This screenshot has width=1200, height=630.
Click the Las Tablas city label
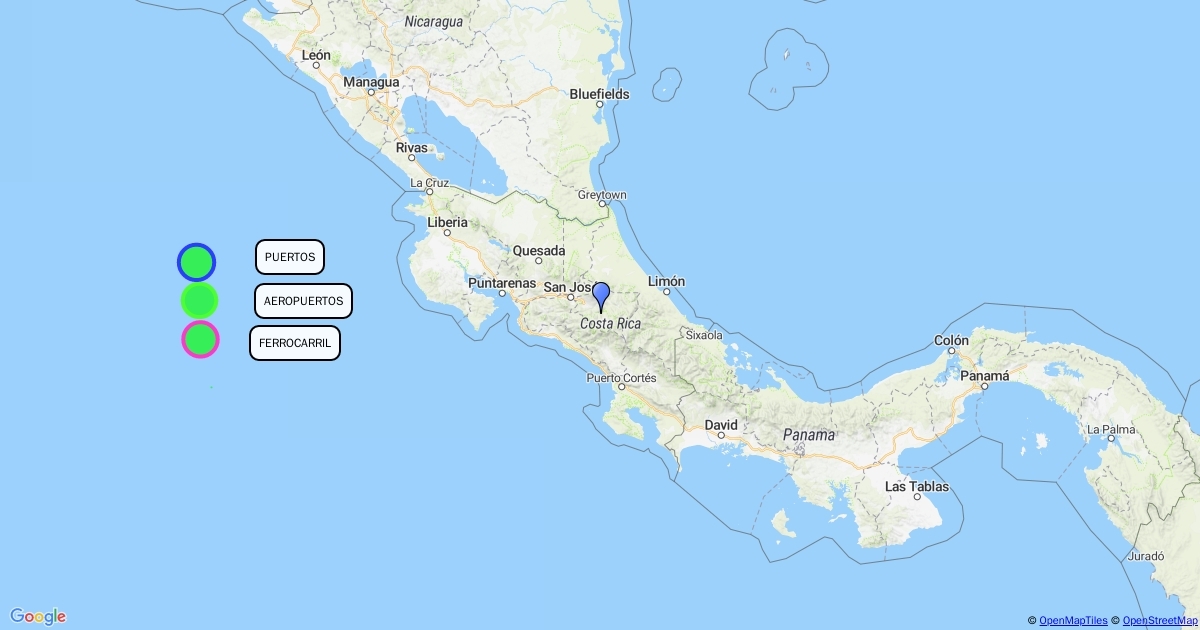tap(917, 487)
